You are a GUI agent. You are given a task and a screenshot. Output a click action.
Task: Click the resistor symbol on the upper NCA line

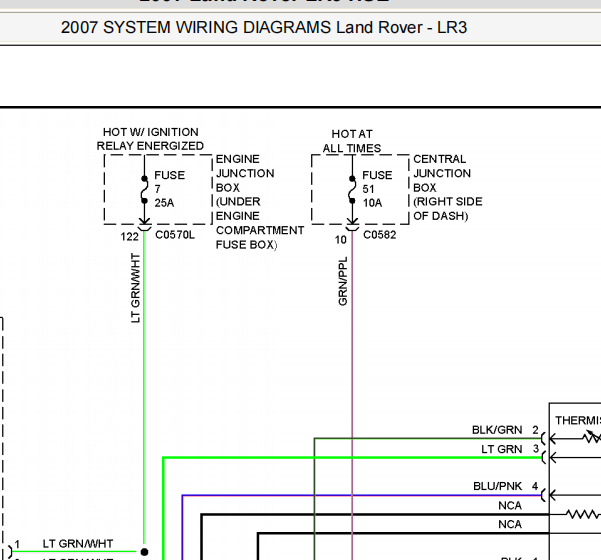(x=583, y=514)
